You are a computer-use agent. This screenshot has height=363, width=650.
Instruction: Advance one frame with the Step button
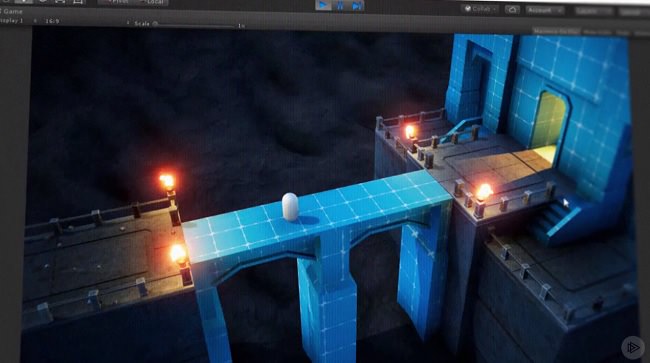(357, 6)
